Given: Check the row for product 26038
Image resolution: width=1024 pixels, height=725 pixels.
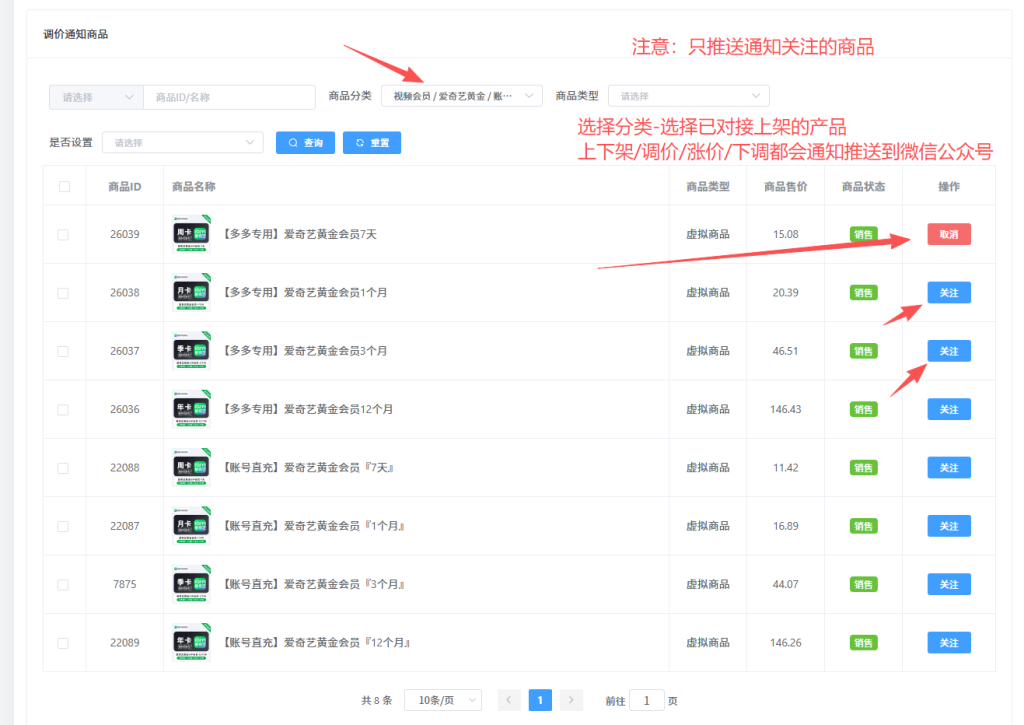Looking at the screenshot, I should [63, 293].
